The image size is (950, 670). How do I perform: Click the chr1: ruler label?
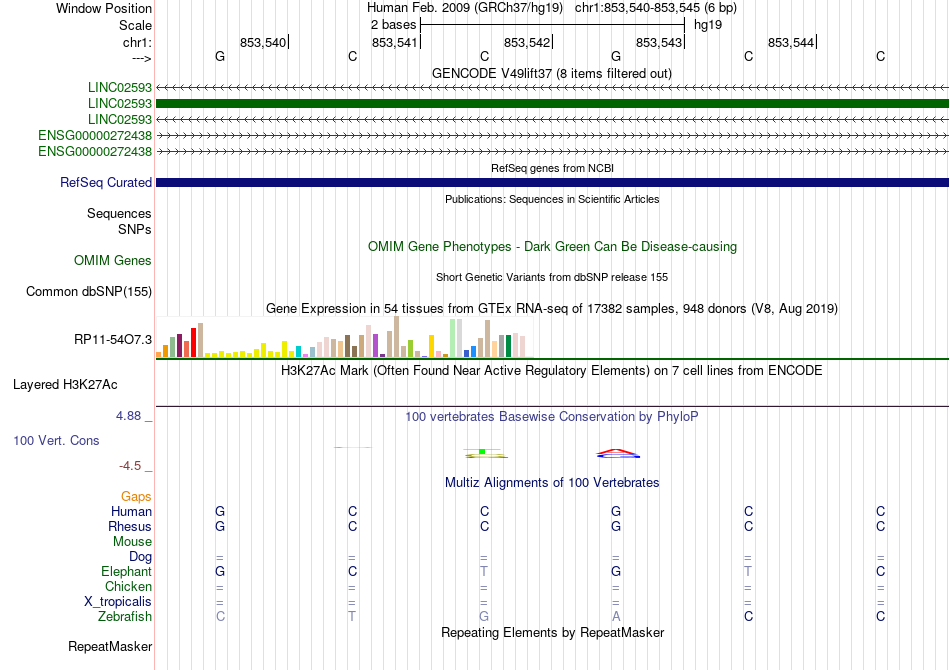click(137, 42)
